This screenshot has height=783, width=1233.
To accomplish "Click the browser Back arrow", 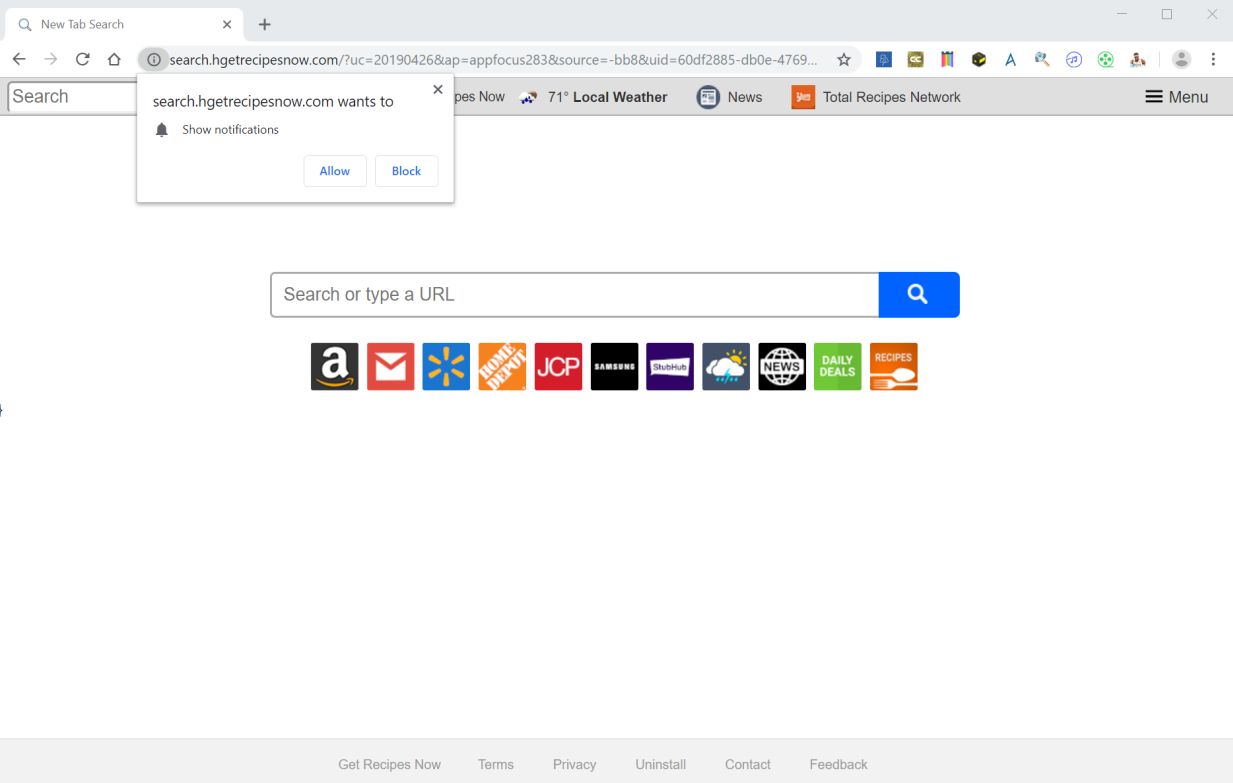I will pyautogui.click(x=19, y=59).
